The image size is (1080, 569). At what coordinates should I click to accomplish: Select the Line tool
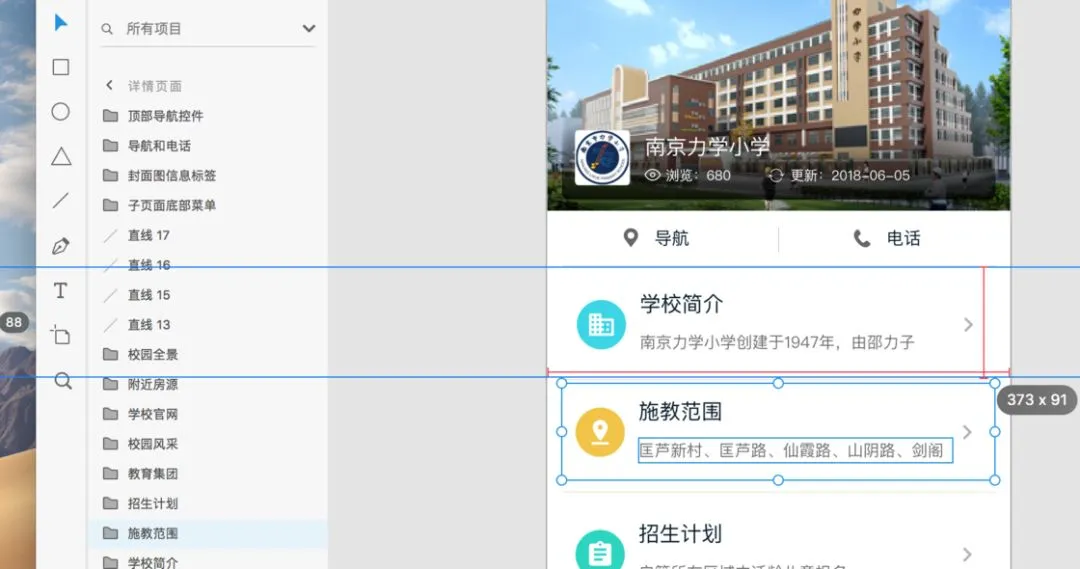point(61,200)
